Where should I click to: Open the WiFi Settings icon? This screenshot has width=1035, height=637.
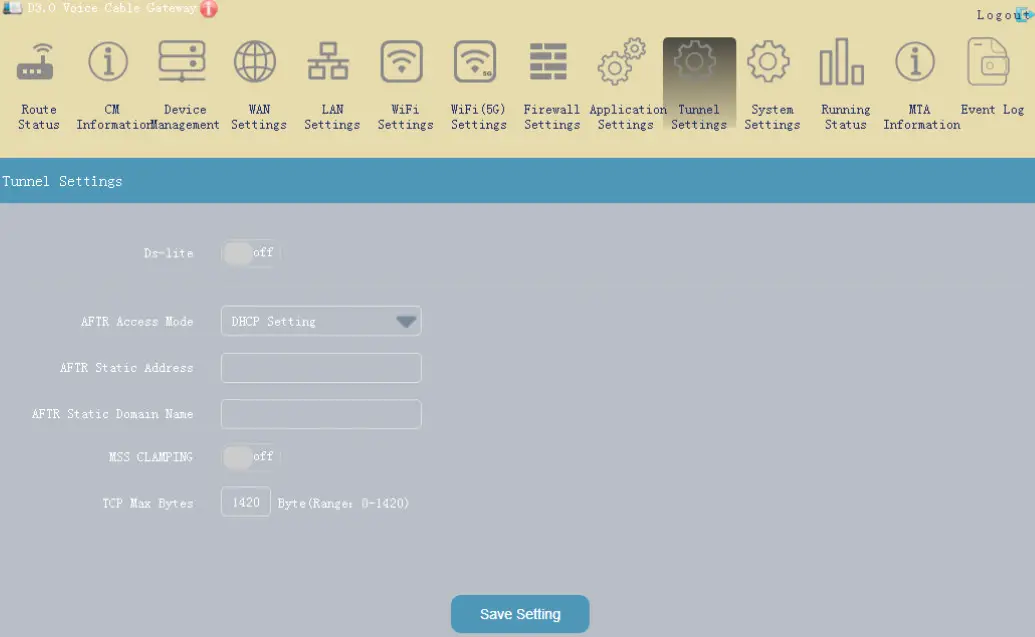point(401,61)
